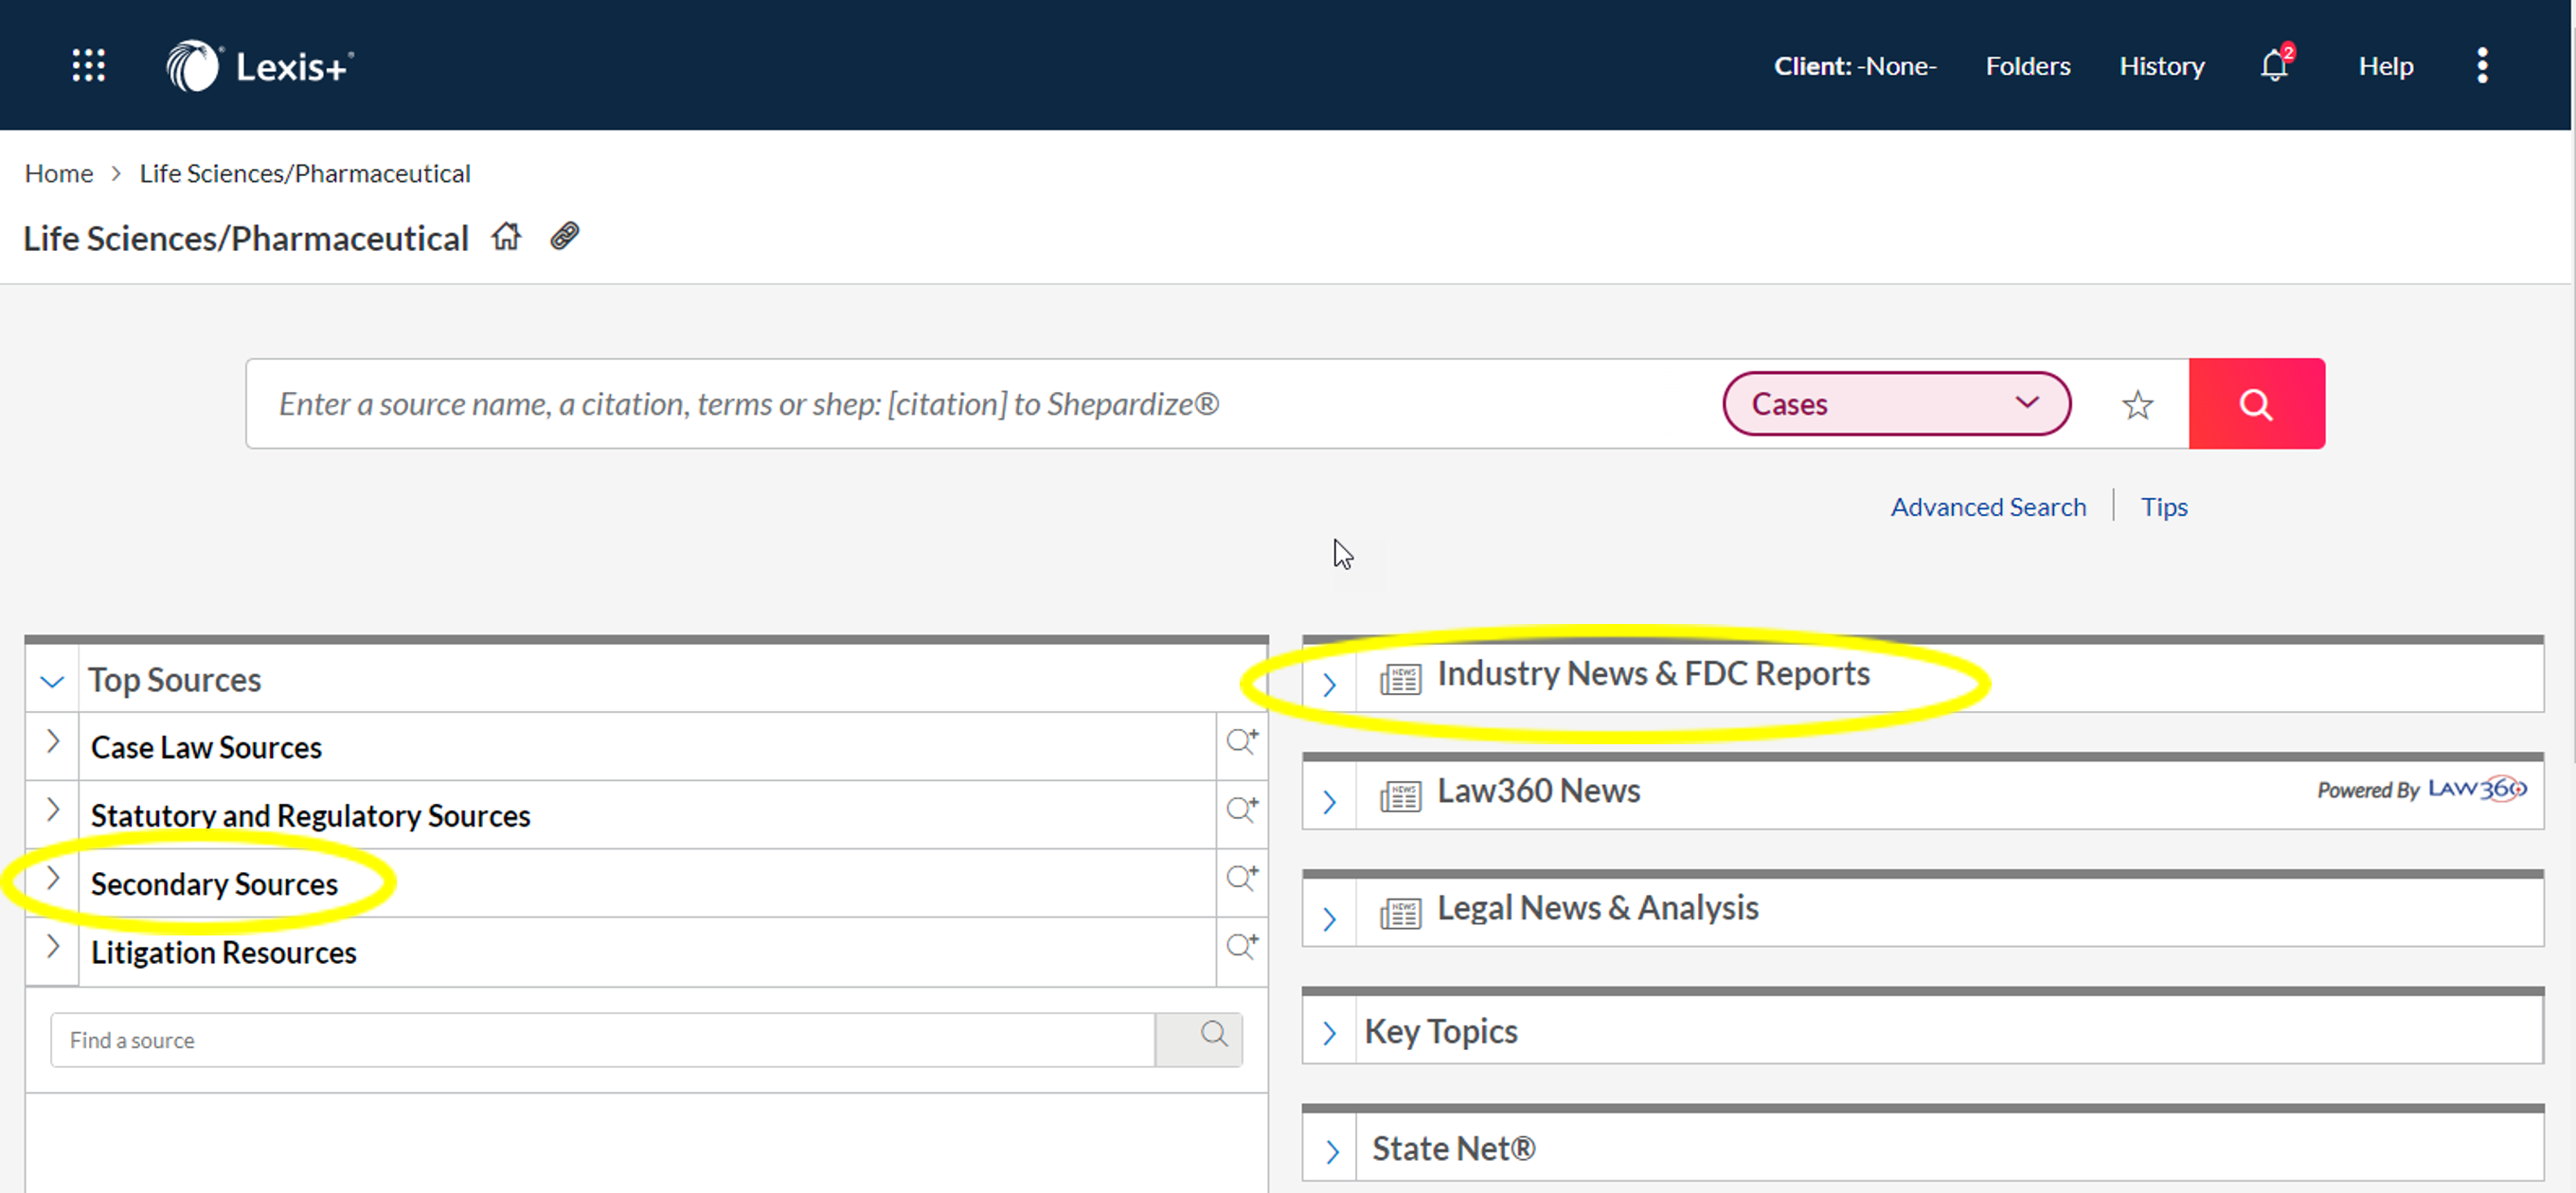Open notifications bell icon
Viewport: 2576px width, 1193px height.
pos(2275,66)
